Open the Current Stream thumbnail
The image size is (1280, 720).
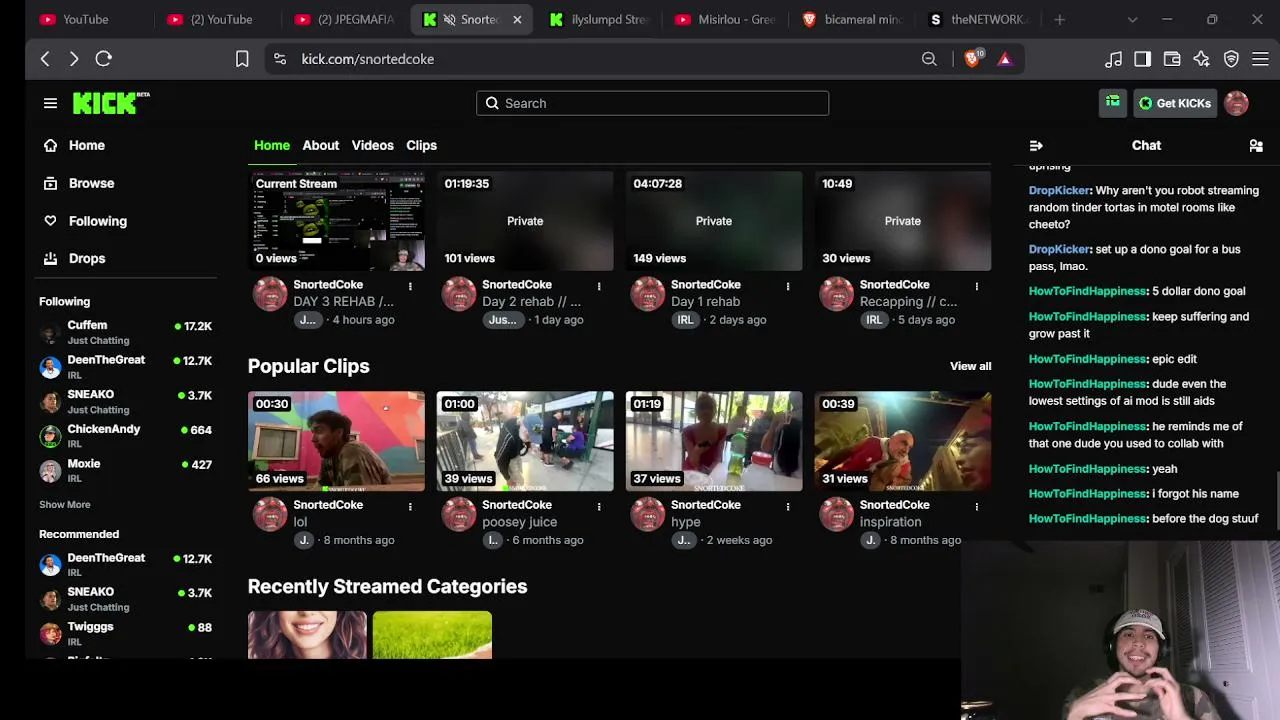pyautogui.click(x=336, y=221)
